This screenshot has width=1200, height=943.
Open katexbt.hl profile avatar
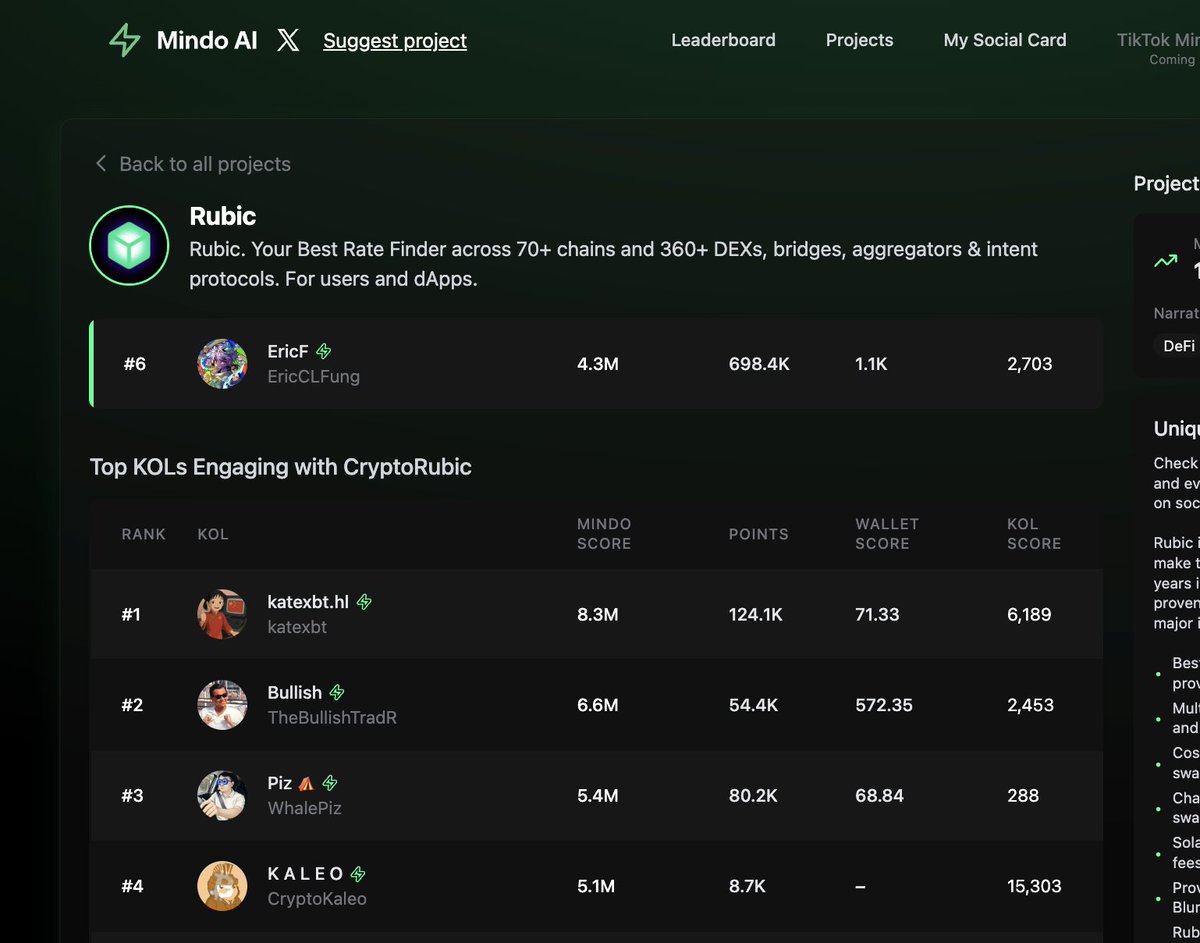222,614
